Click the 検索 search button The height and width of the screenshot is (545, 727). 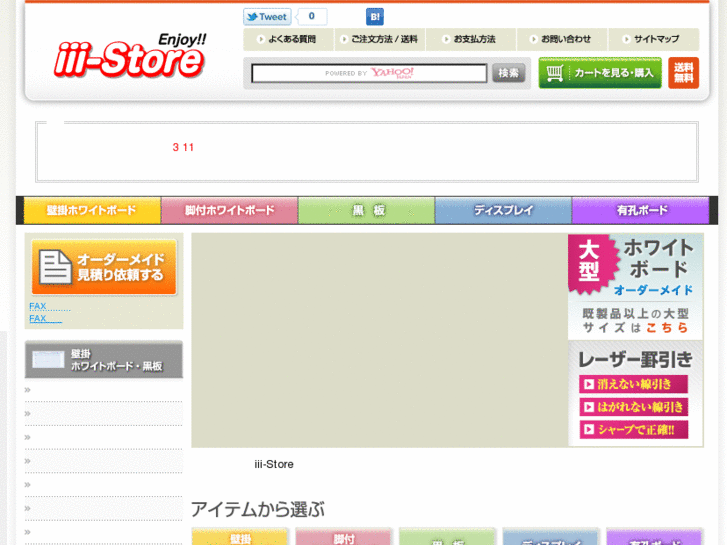(509, 73)
